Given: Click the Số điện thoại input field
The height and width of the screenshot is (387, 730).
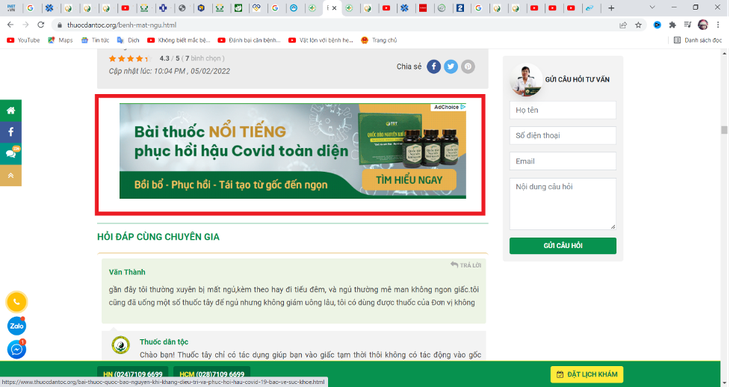Looking at the screenshot, I should (562, 136).
